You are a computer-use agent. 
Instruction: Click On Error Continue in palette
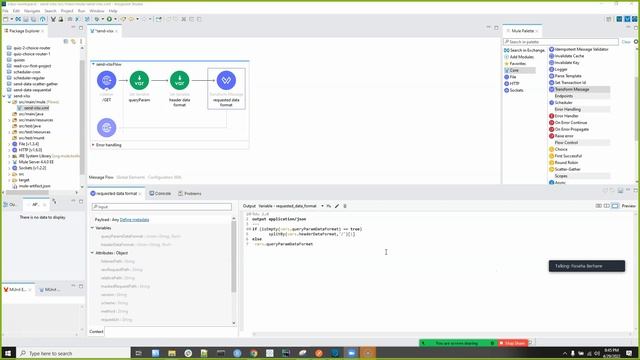coord(571,122)
